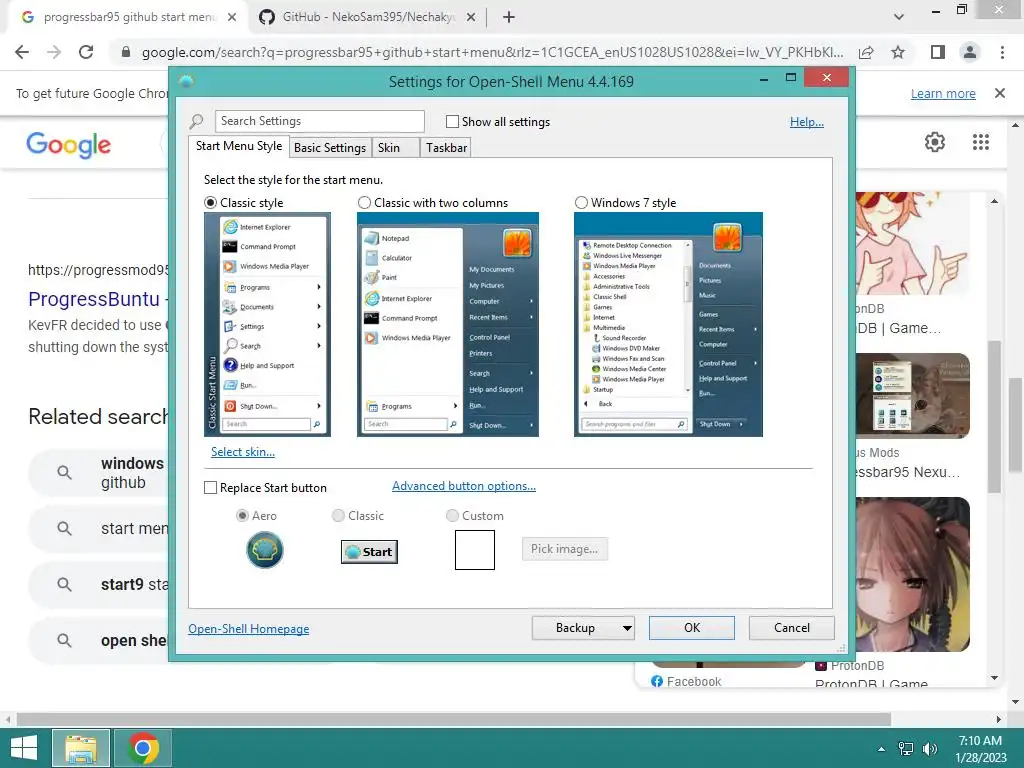This screenshot has height=768, width=1024.
Task: Open a new Chrome tab
Action: [509, 17]
